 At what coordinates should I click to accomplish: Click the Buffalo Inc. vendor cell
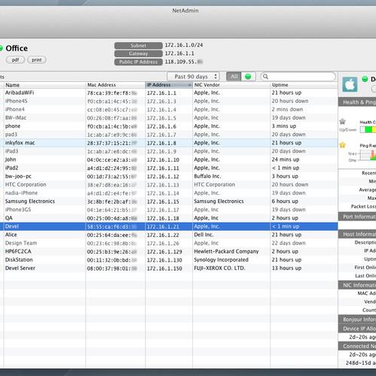click(207, 176)
